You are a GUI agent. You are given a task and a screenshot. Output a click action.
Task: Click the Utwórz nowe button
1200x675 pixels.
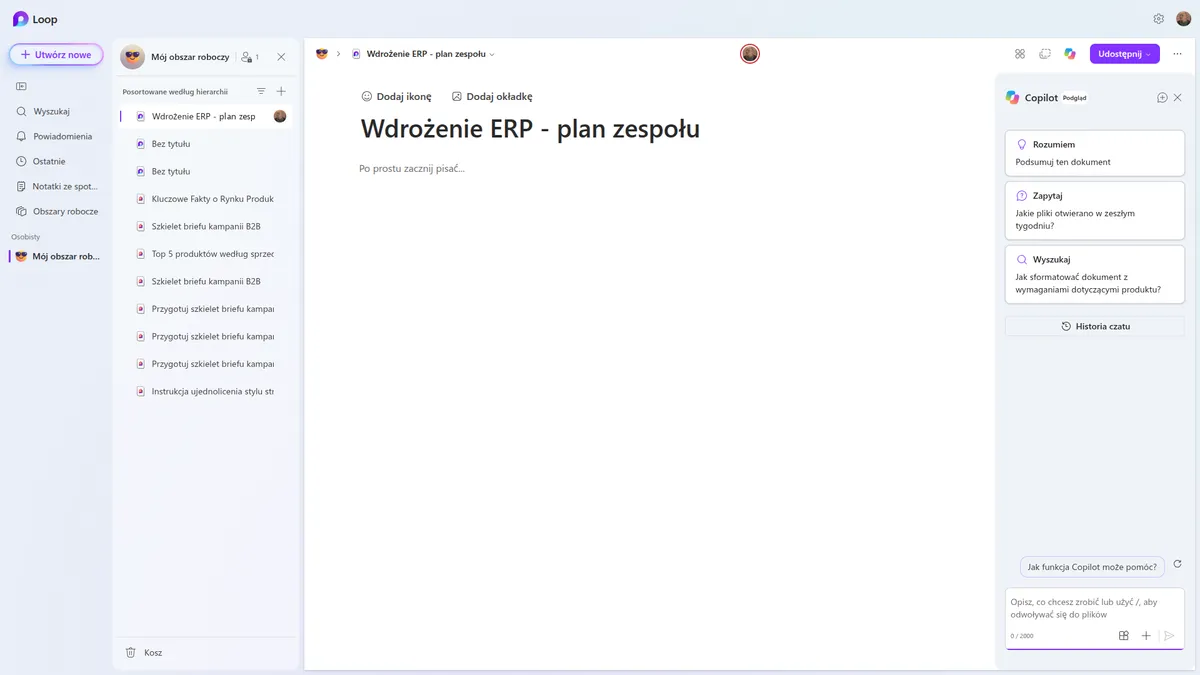(x=56, y=55)
